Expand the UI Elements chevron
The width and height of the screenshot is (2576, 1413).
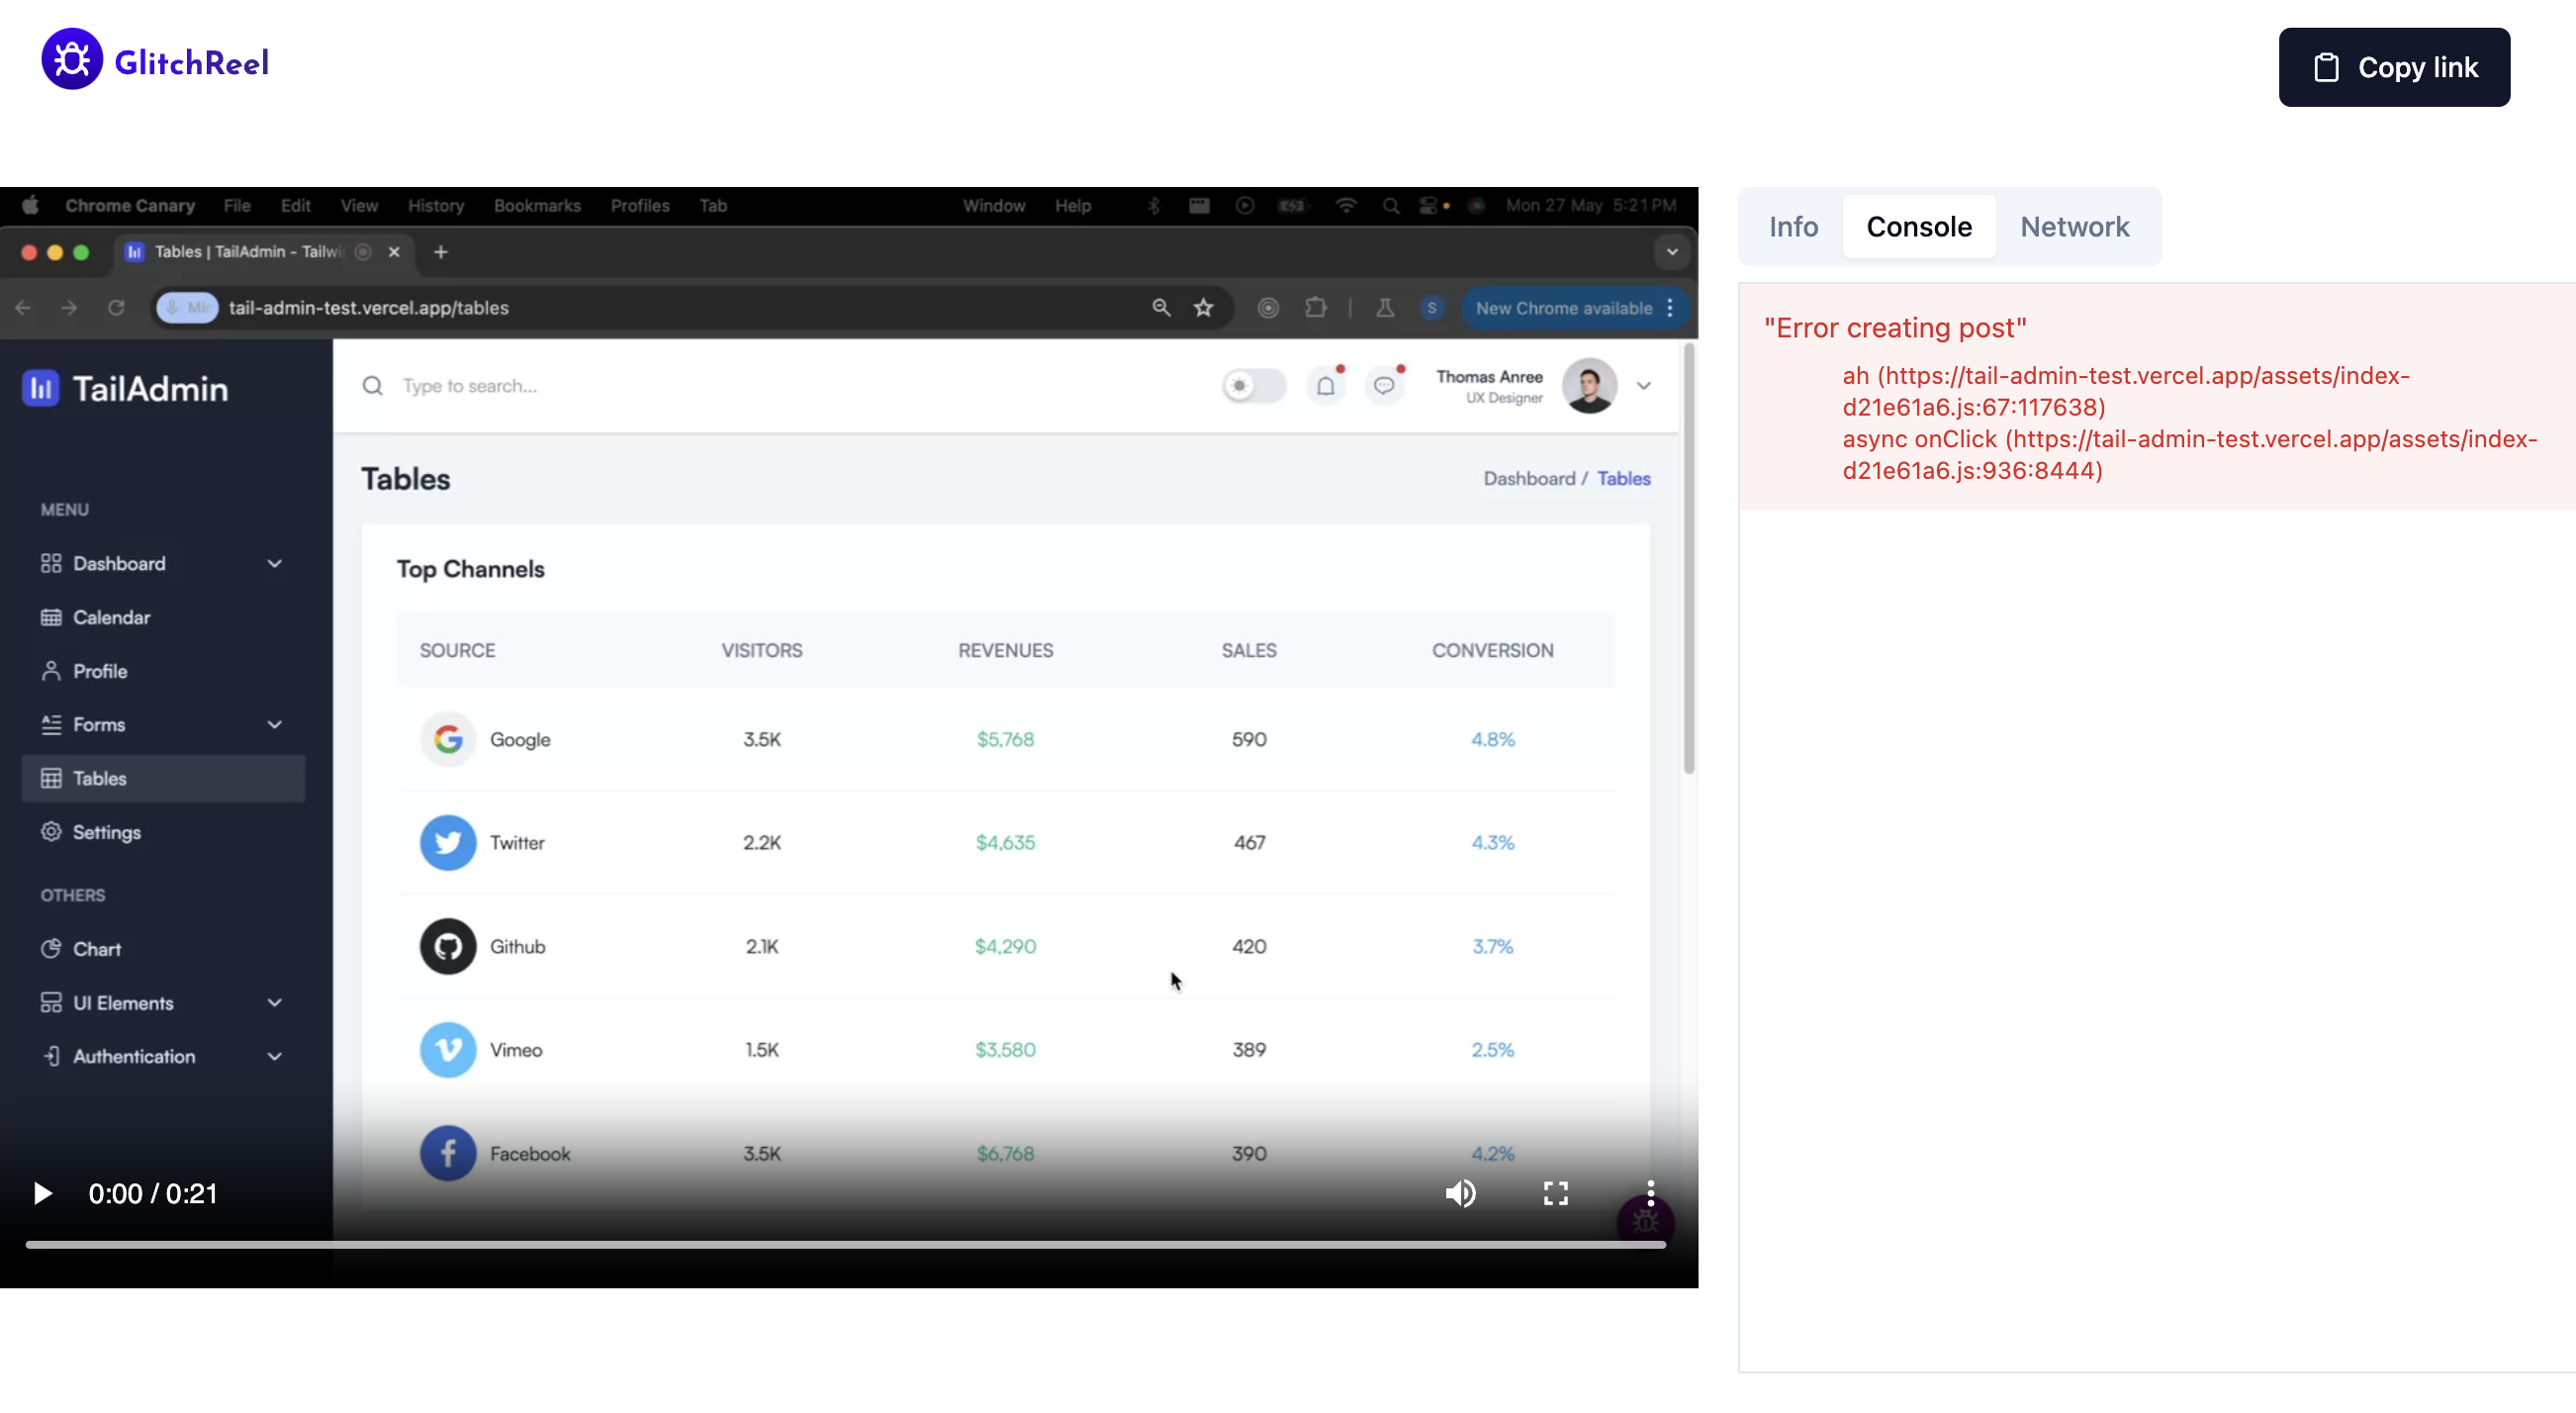[x=274, y=1003]
